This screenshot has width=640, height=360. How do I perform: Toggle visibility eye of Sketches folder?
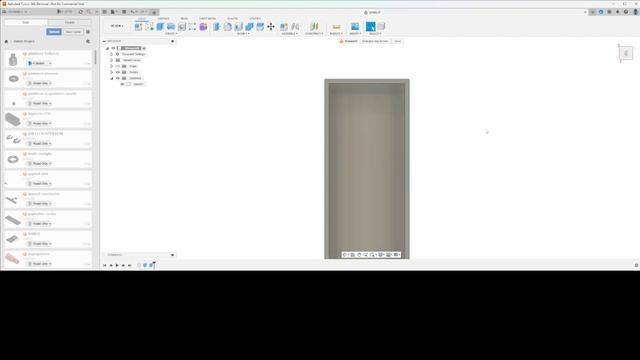pyautogui.click(x=118, y=78)
